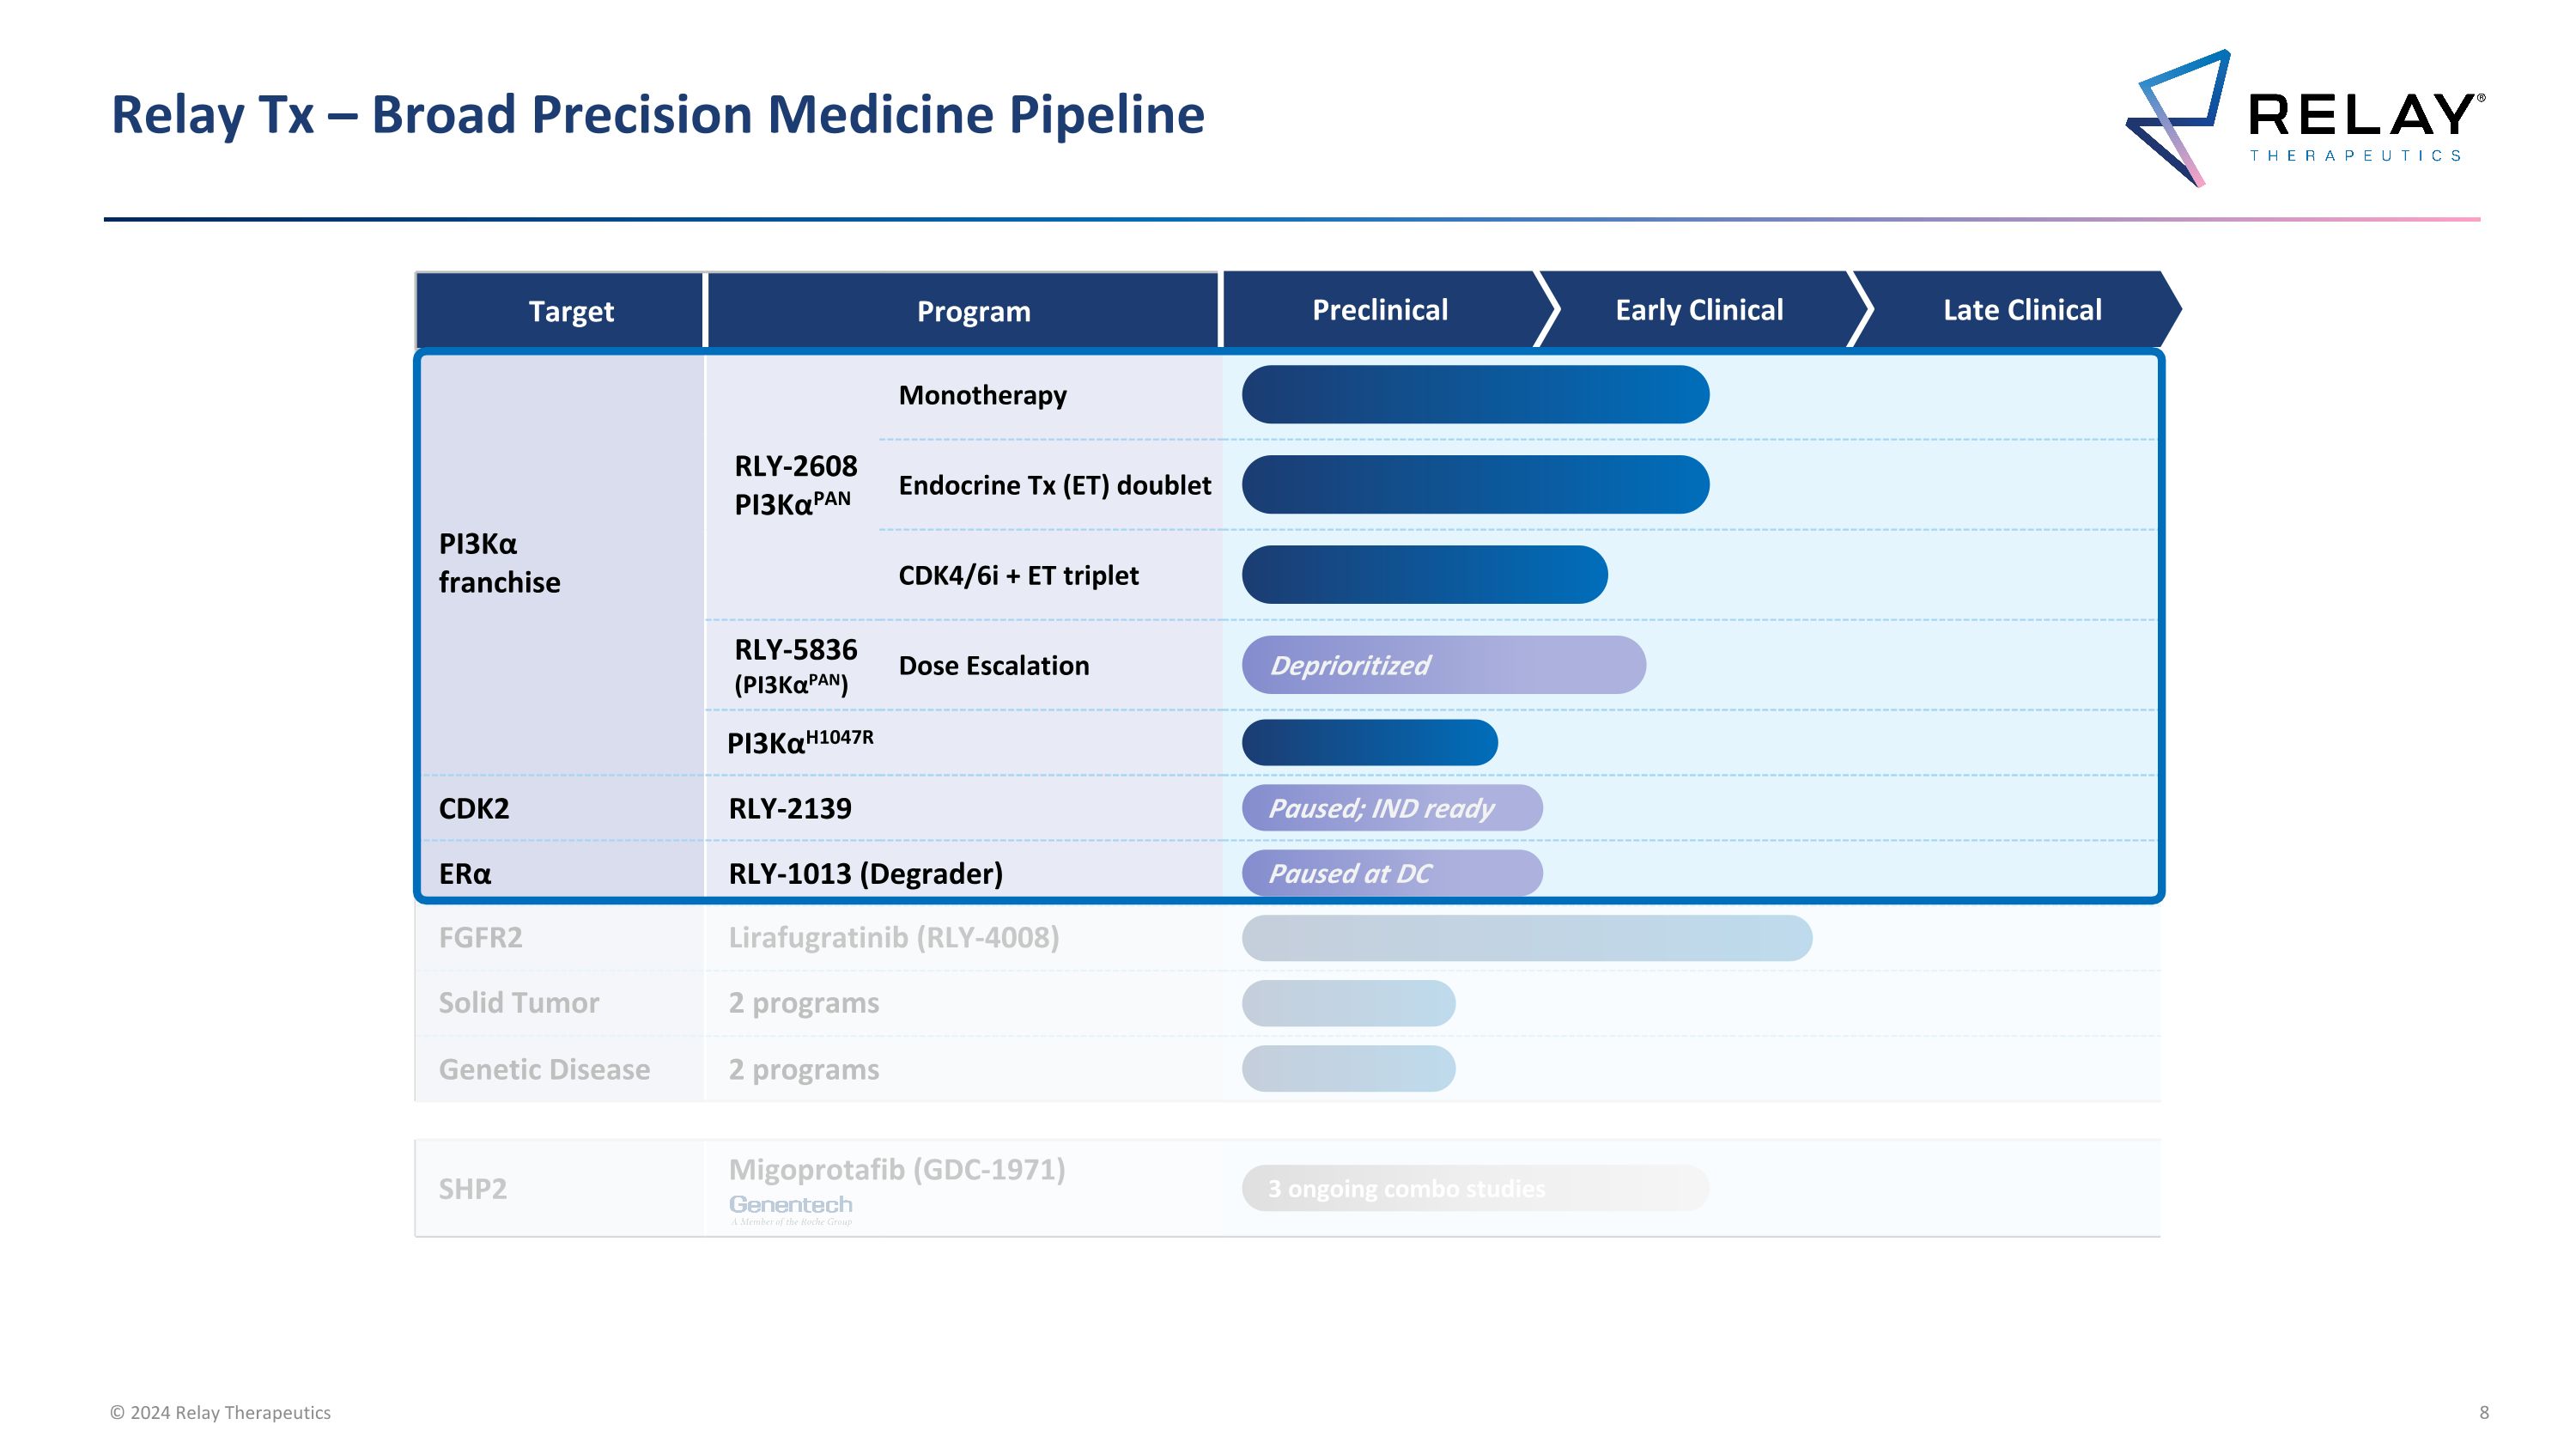Click the Paused at DC pill

point(1391,873)
